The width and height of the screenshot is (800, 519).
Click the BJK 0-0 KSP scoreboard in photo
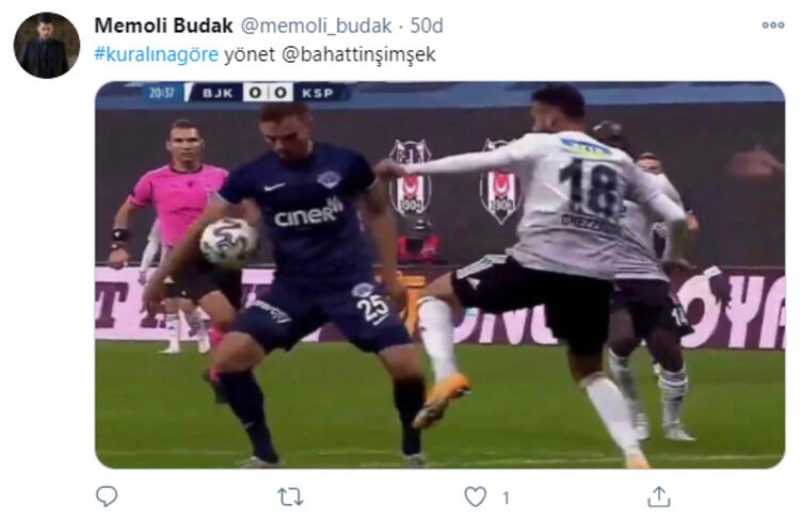[x=247, y=93]
